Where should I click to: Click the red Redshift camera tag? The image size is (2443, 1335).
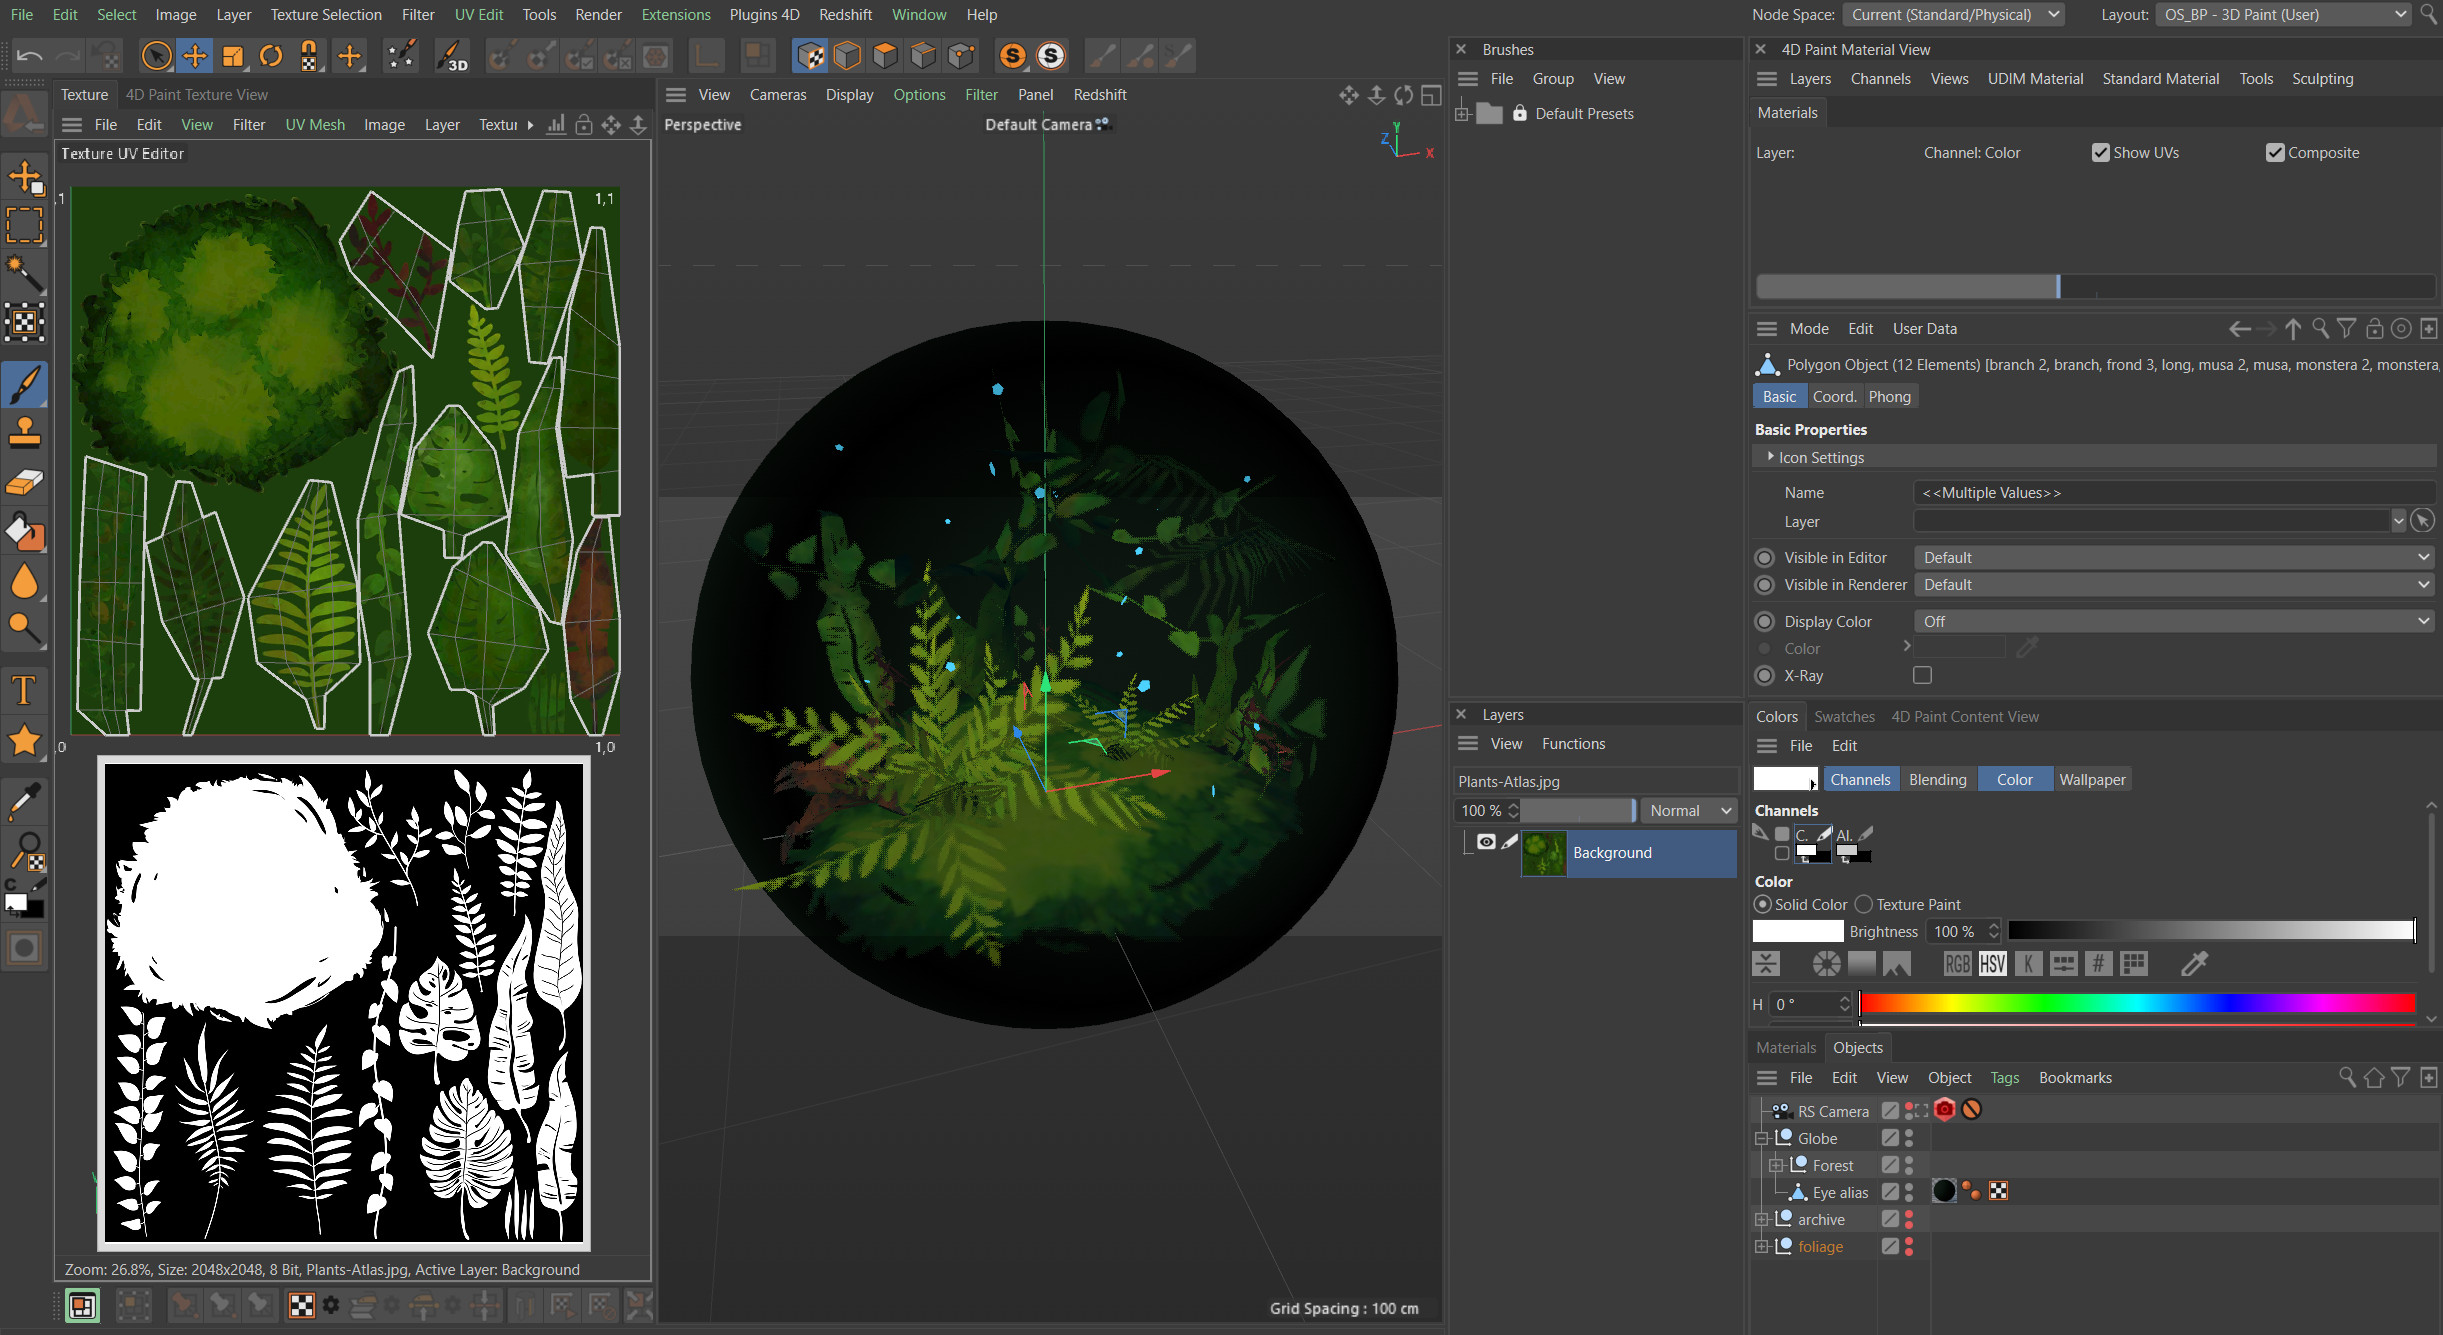(x=1944, y=1110)
